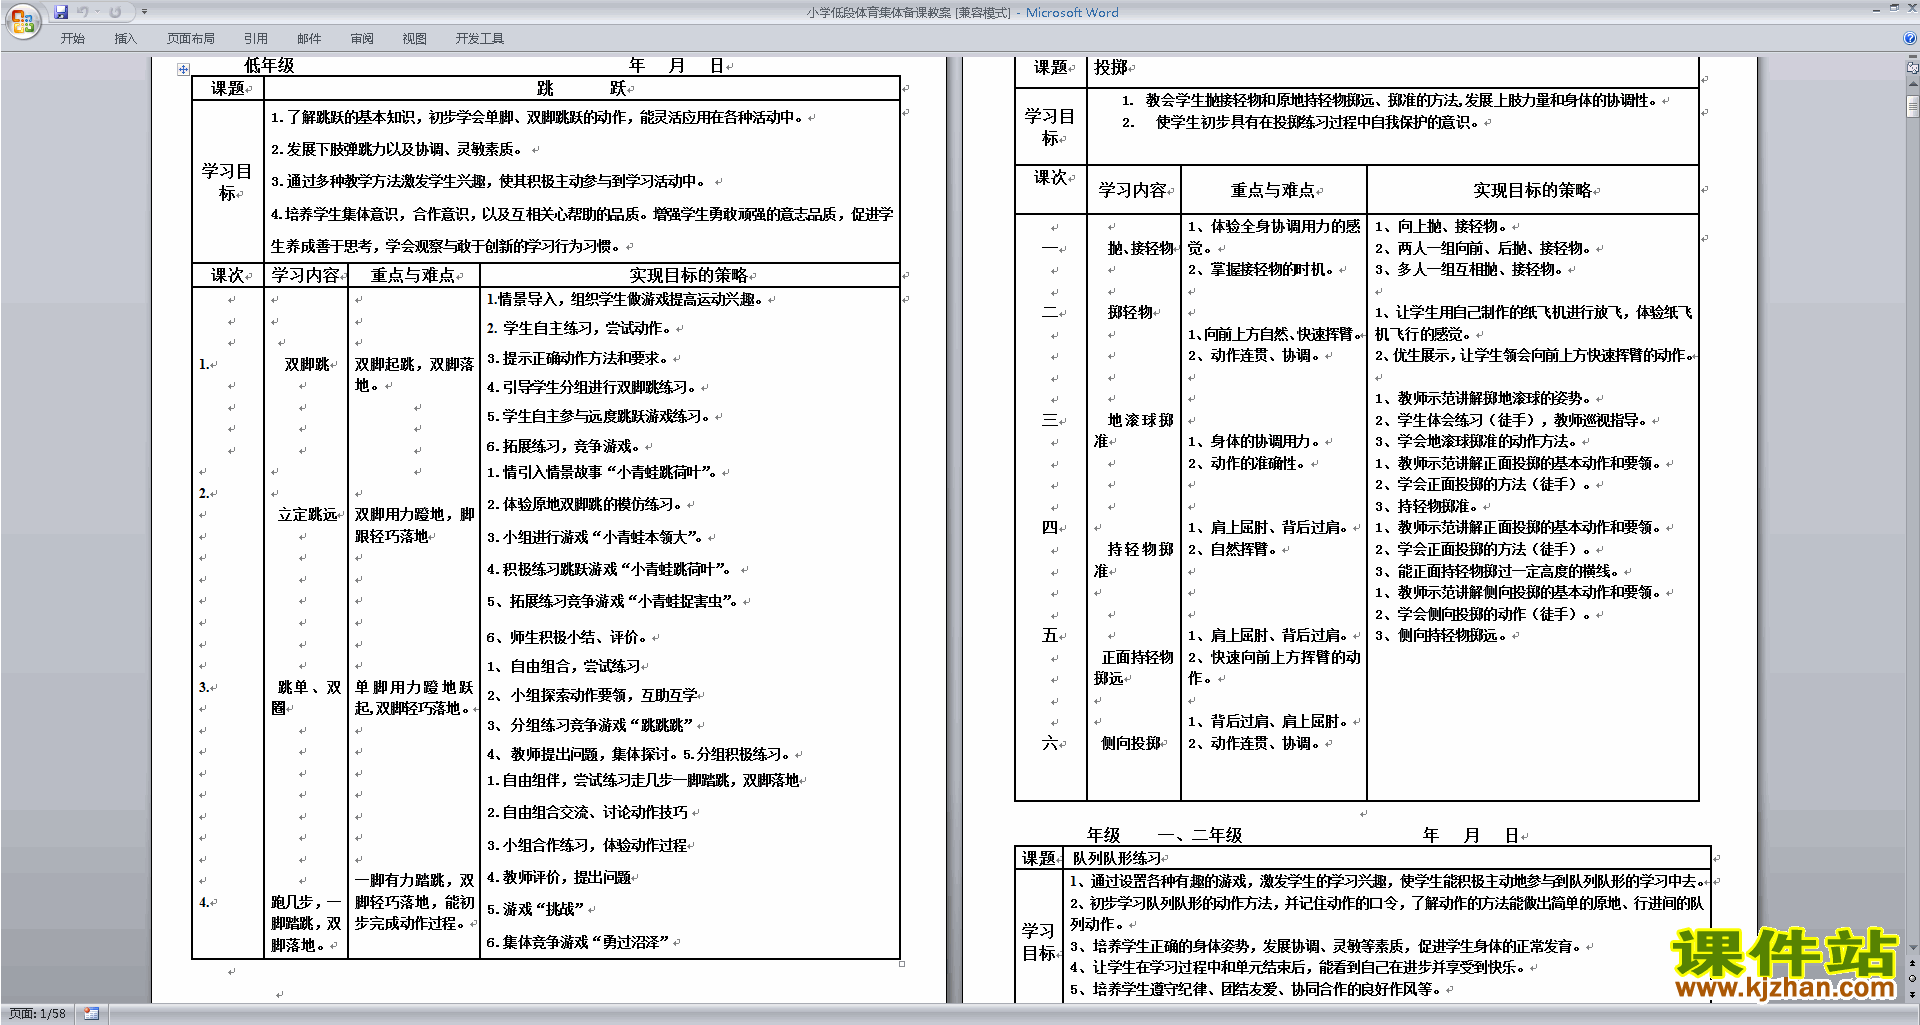The width and height of the screenshot is (1920, 1025).
Task: Click the vertical scrollbar down arrow
Action: pos(1912,948)
